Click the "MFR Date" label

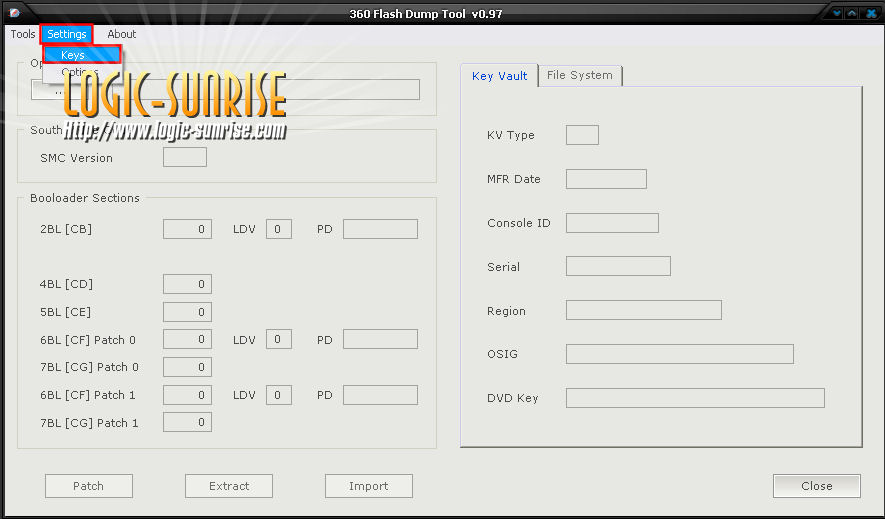pyautogui.click(x=514, y=179)
